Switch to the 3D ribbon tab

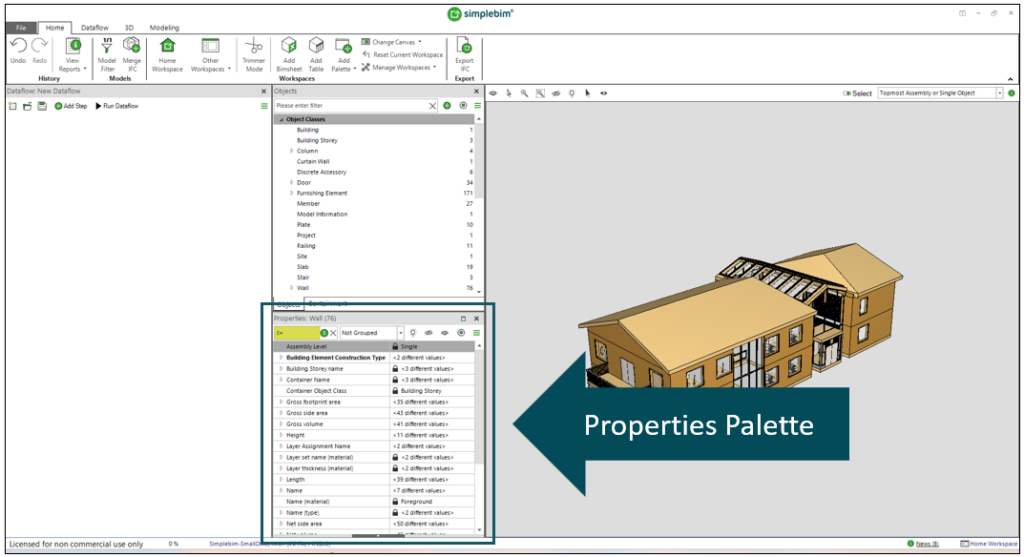pyautogui.click(x=129, y=27)
